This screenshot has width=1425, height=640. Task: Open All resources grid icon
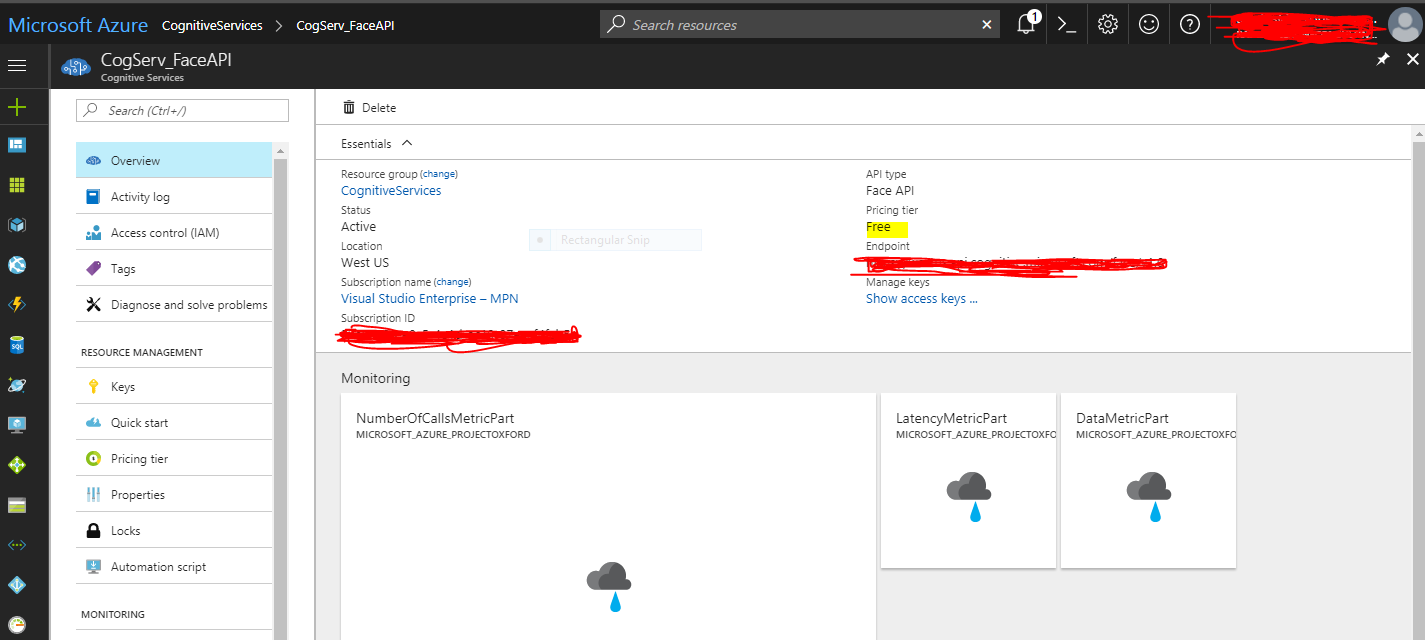16,185
